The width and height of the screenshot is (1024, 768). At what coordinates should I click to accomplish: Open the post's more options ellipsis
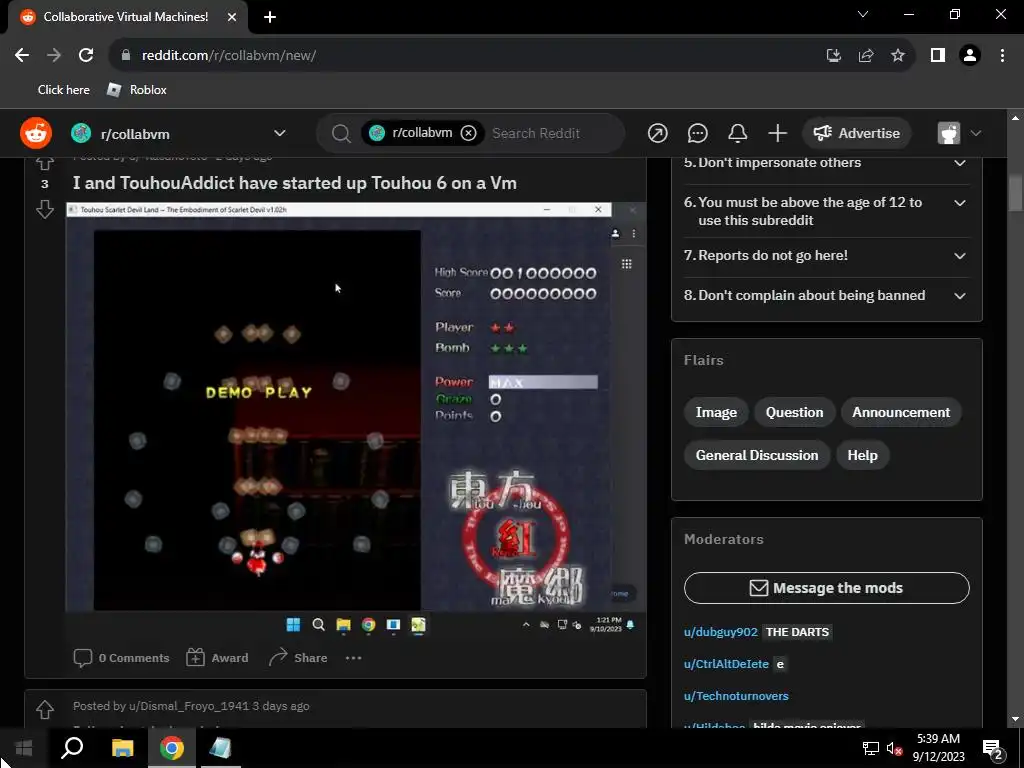pyautogui.click(x=353, y=658)
